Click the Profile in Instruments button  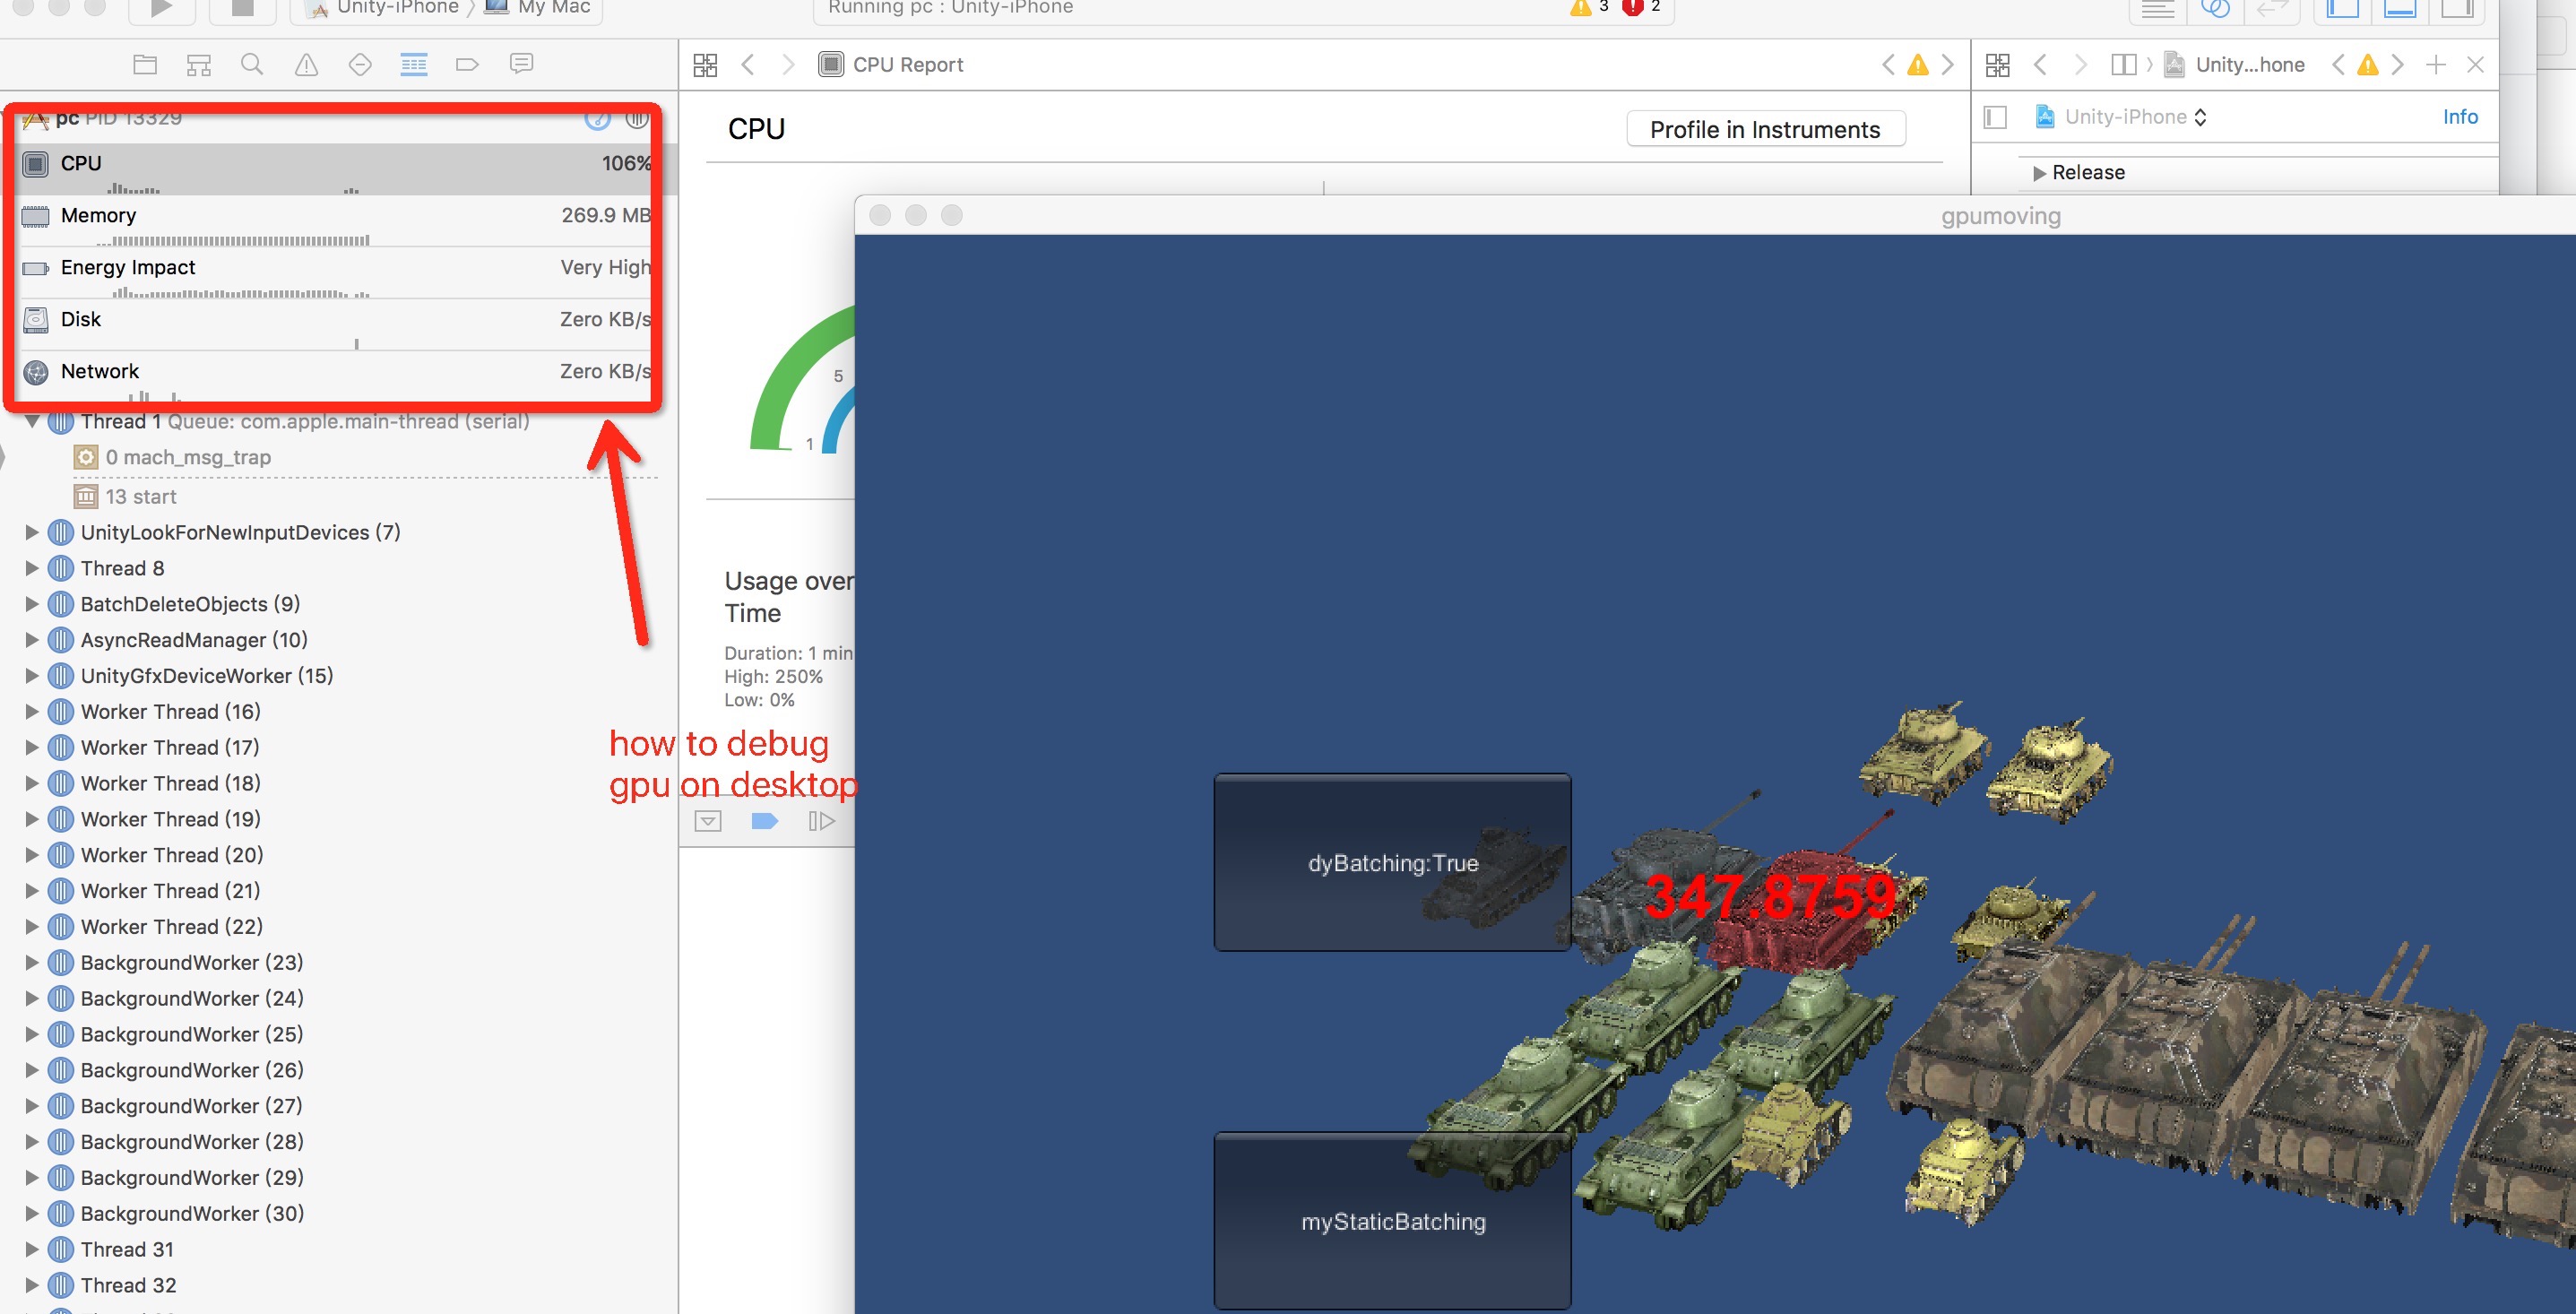pos(1764,130)
